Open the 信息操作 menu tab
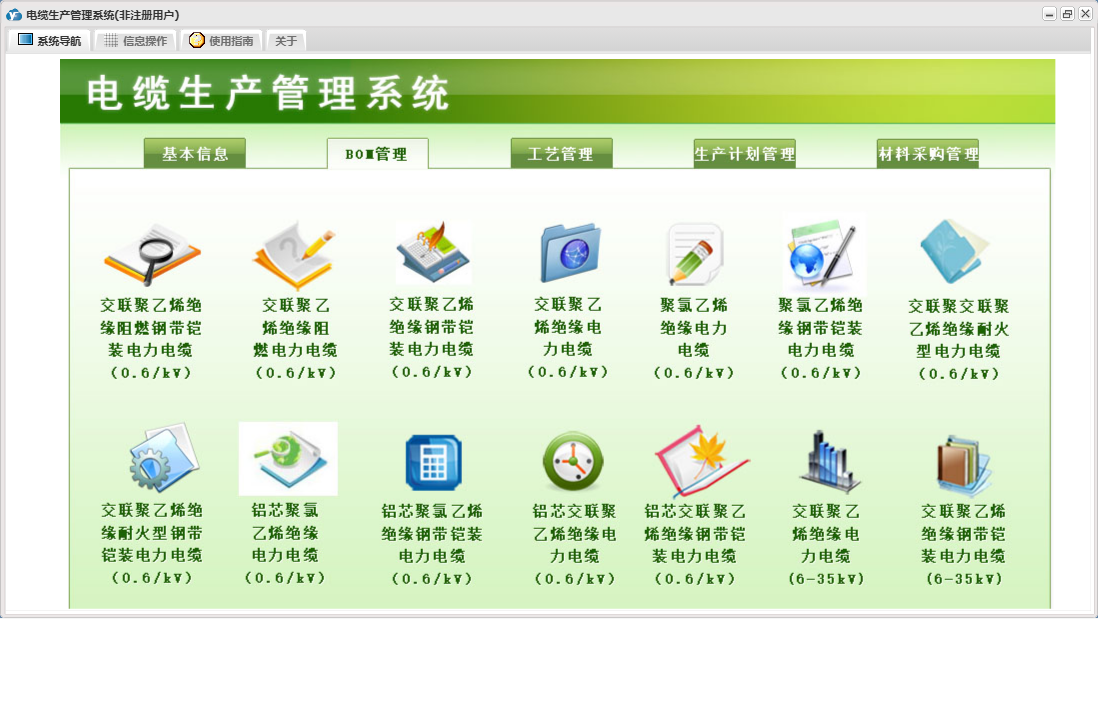The height and width of the screenshot is (716, 1098). coord(136,41)
